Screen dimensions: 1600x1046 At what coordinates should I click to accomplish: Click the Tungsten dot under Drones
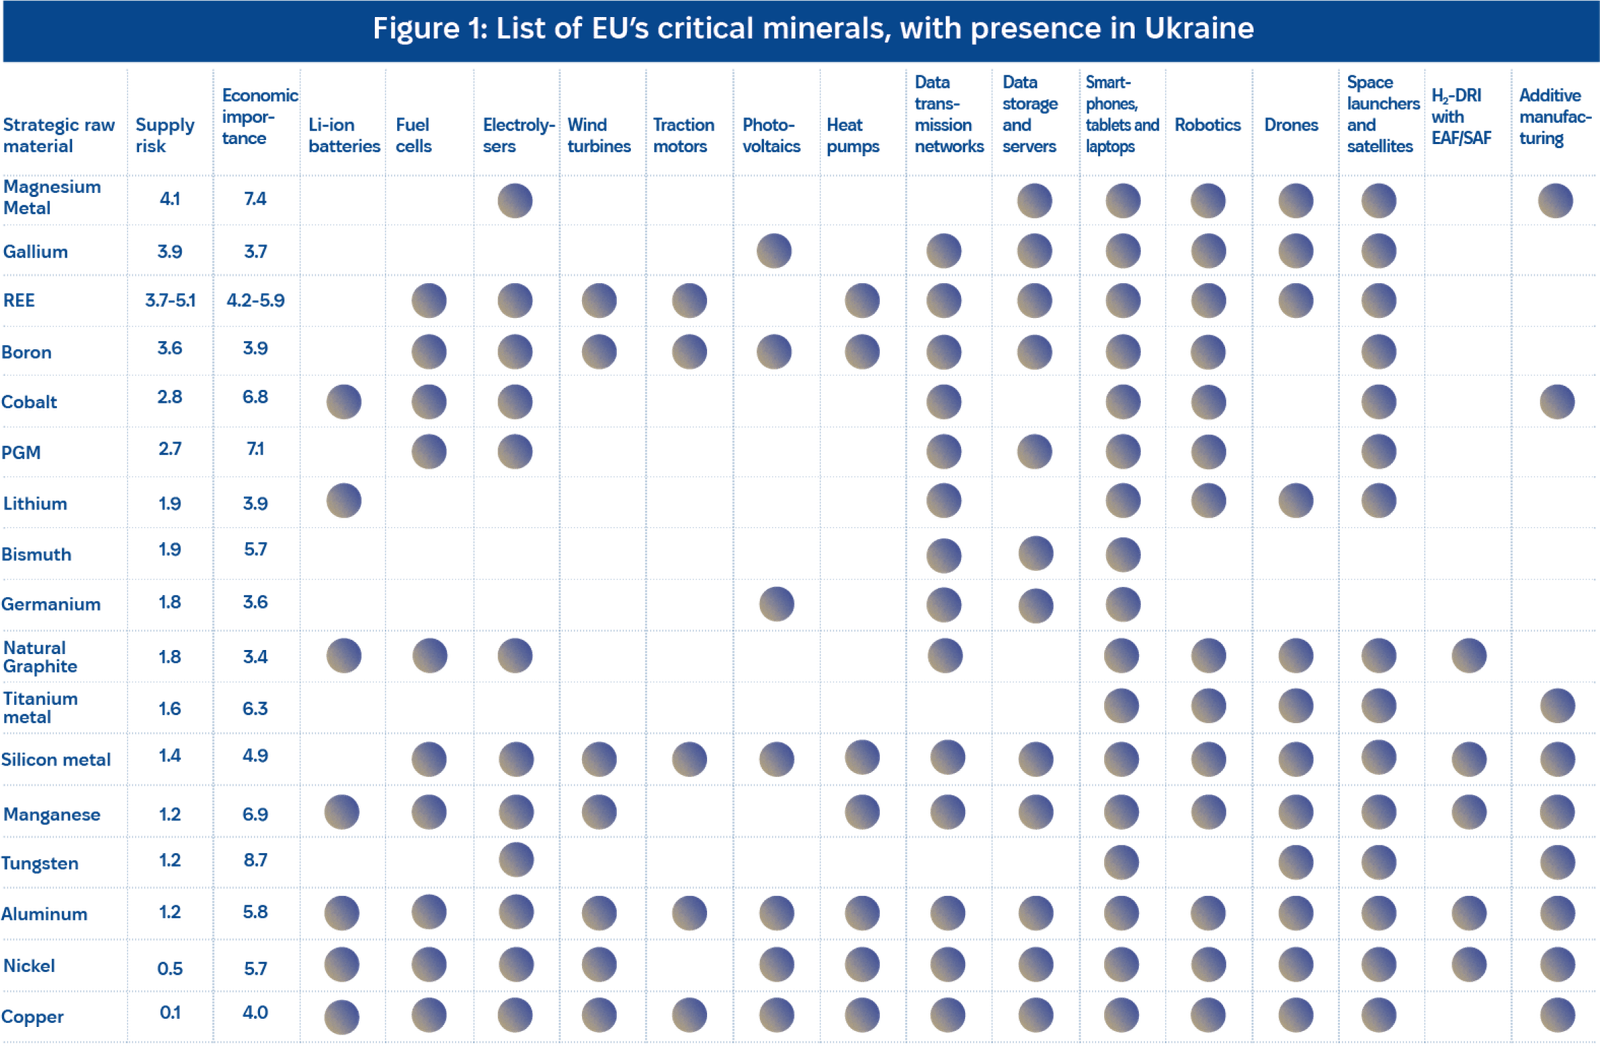coord(1296,862)
